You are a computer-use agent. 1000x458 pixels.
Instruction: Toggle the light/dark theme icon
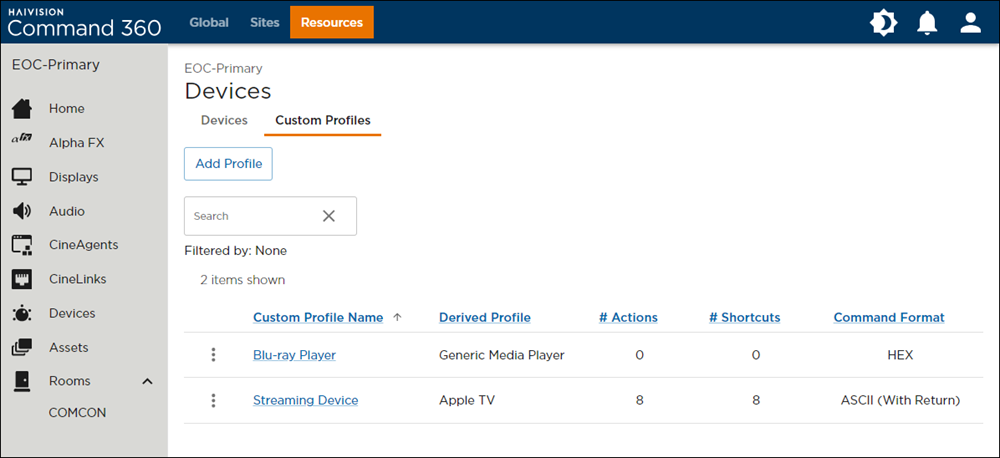tap(883, 23)
